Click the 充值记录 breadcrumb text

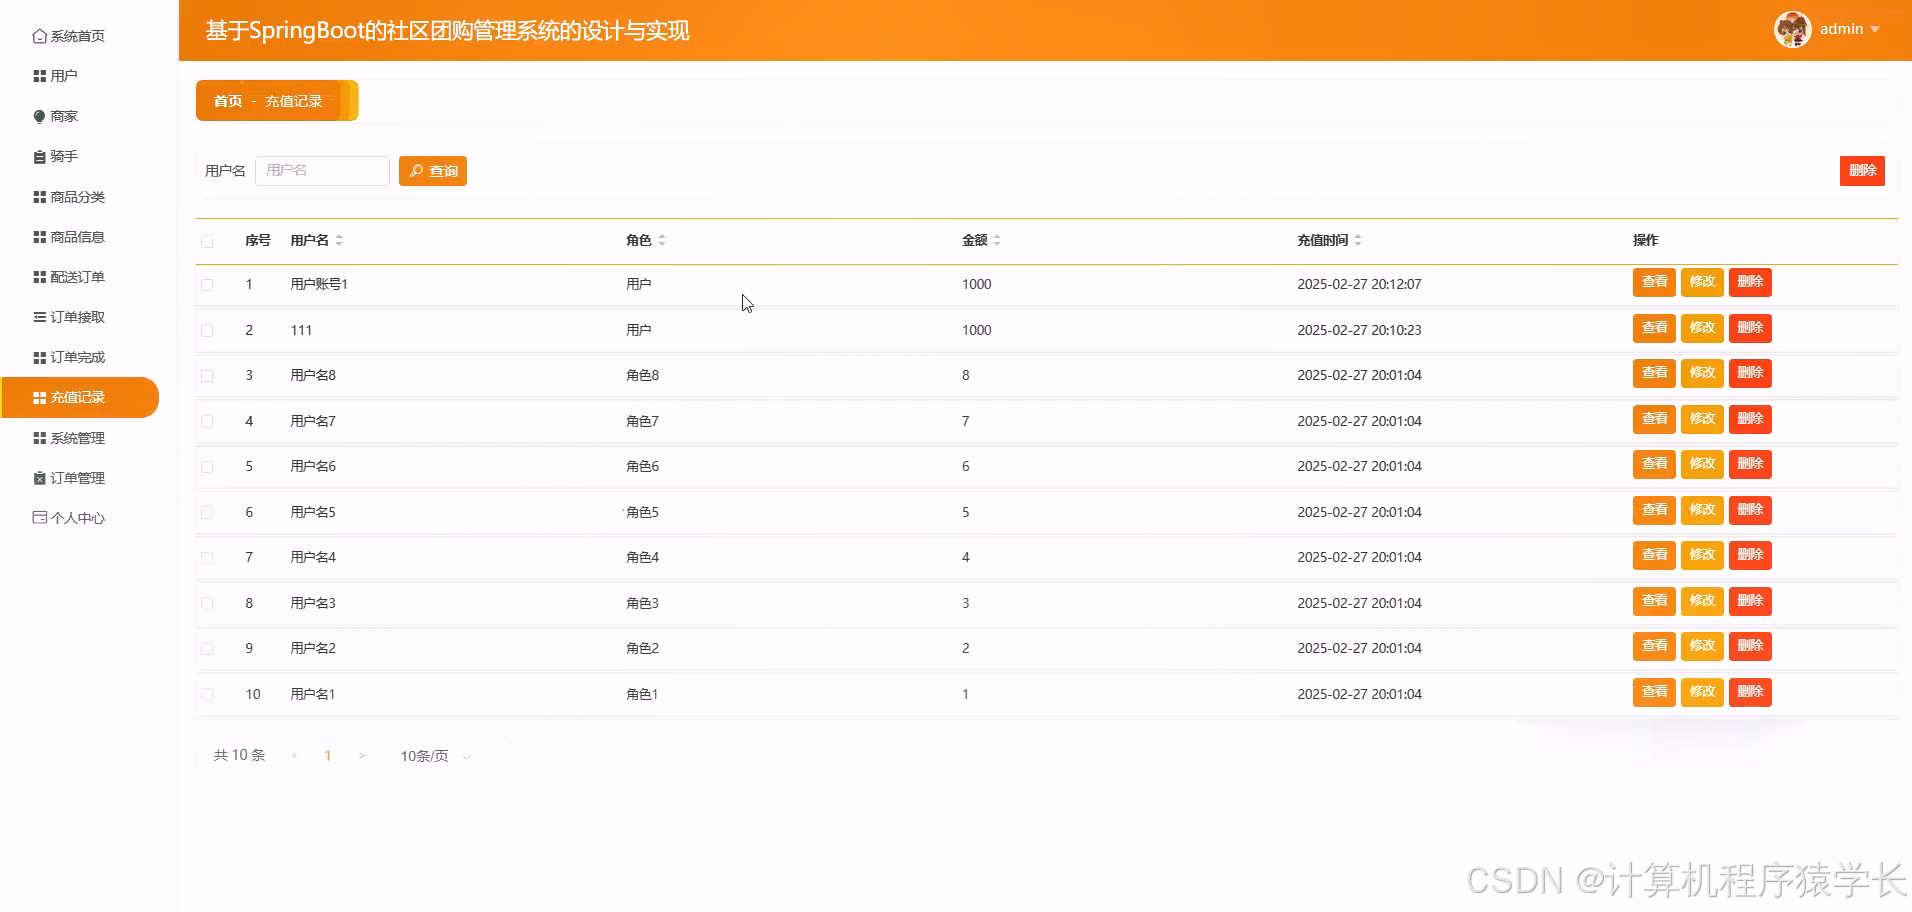293,101
